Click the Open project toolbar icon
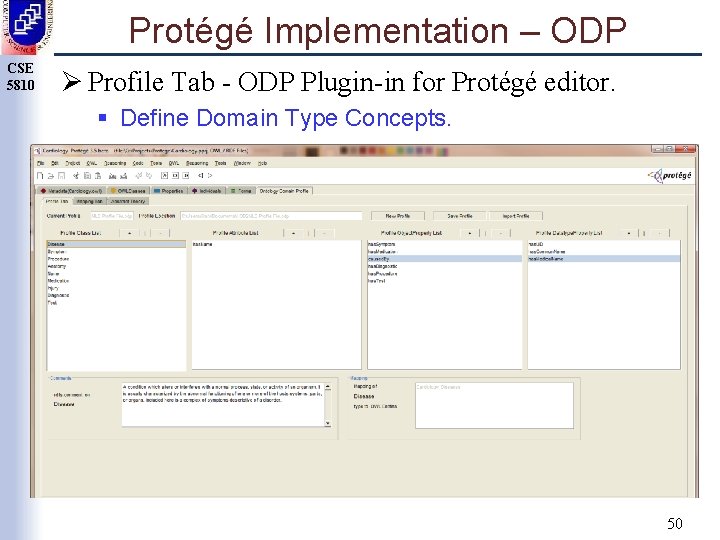Screen dimensions: 720x540 [51, 175]
